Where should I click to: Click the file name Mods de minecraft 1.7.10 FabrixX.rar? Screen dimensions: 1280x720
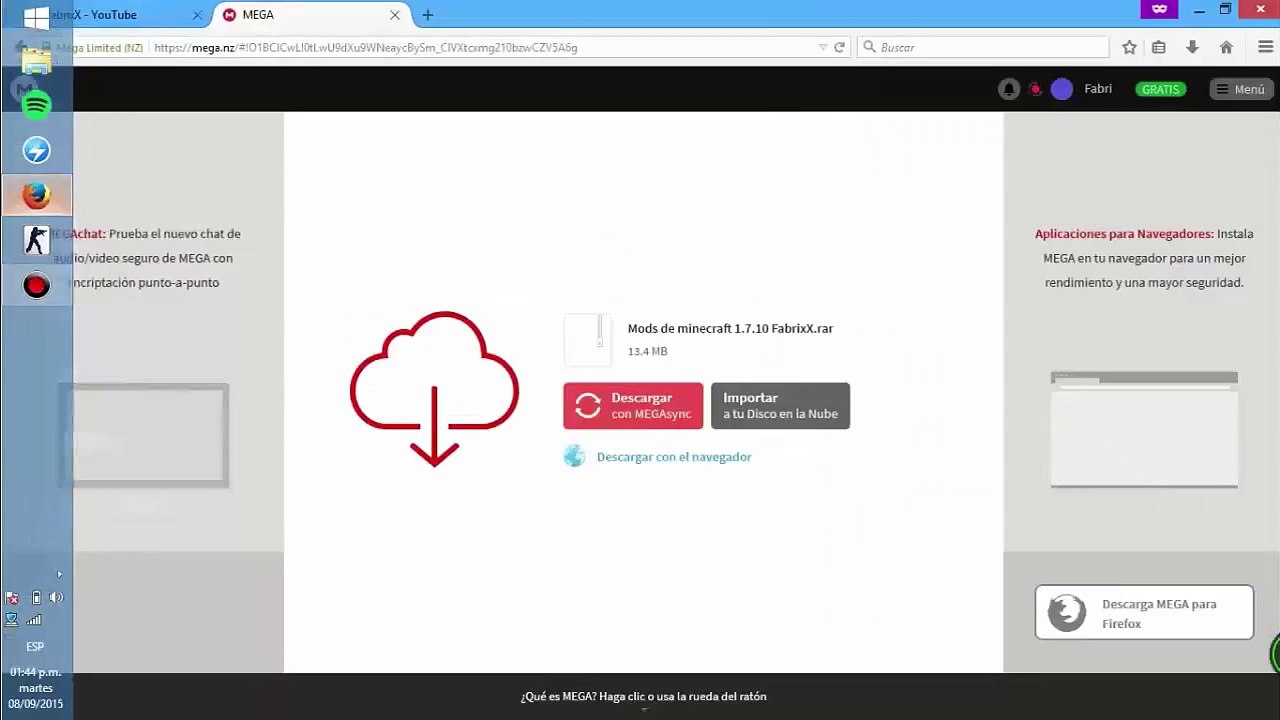click(x=730, y=328)
